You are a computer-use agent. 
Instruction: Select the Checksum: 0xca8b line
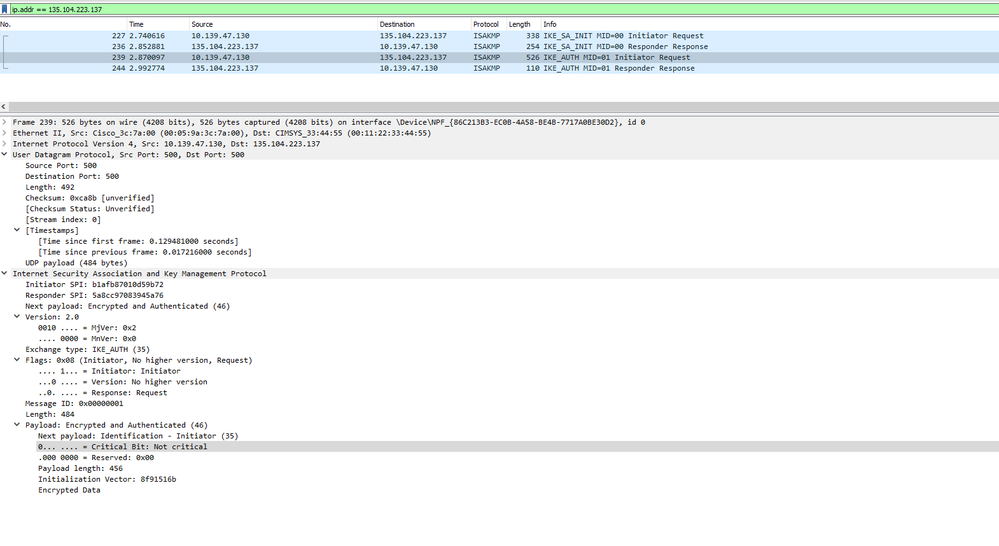point(90,198)
